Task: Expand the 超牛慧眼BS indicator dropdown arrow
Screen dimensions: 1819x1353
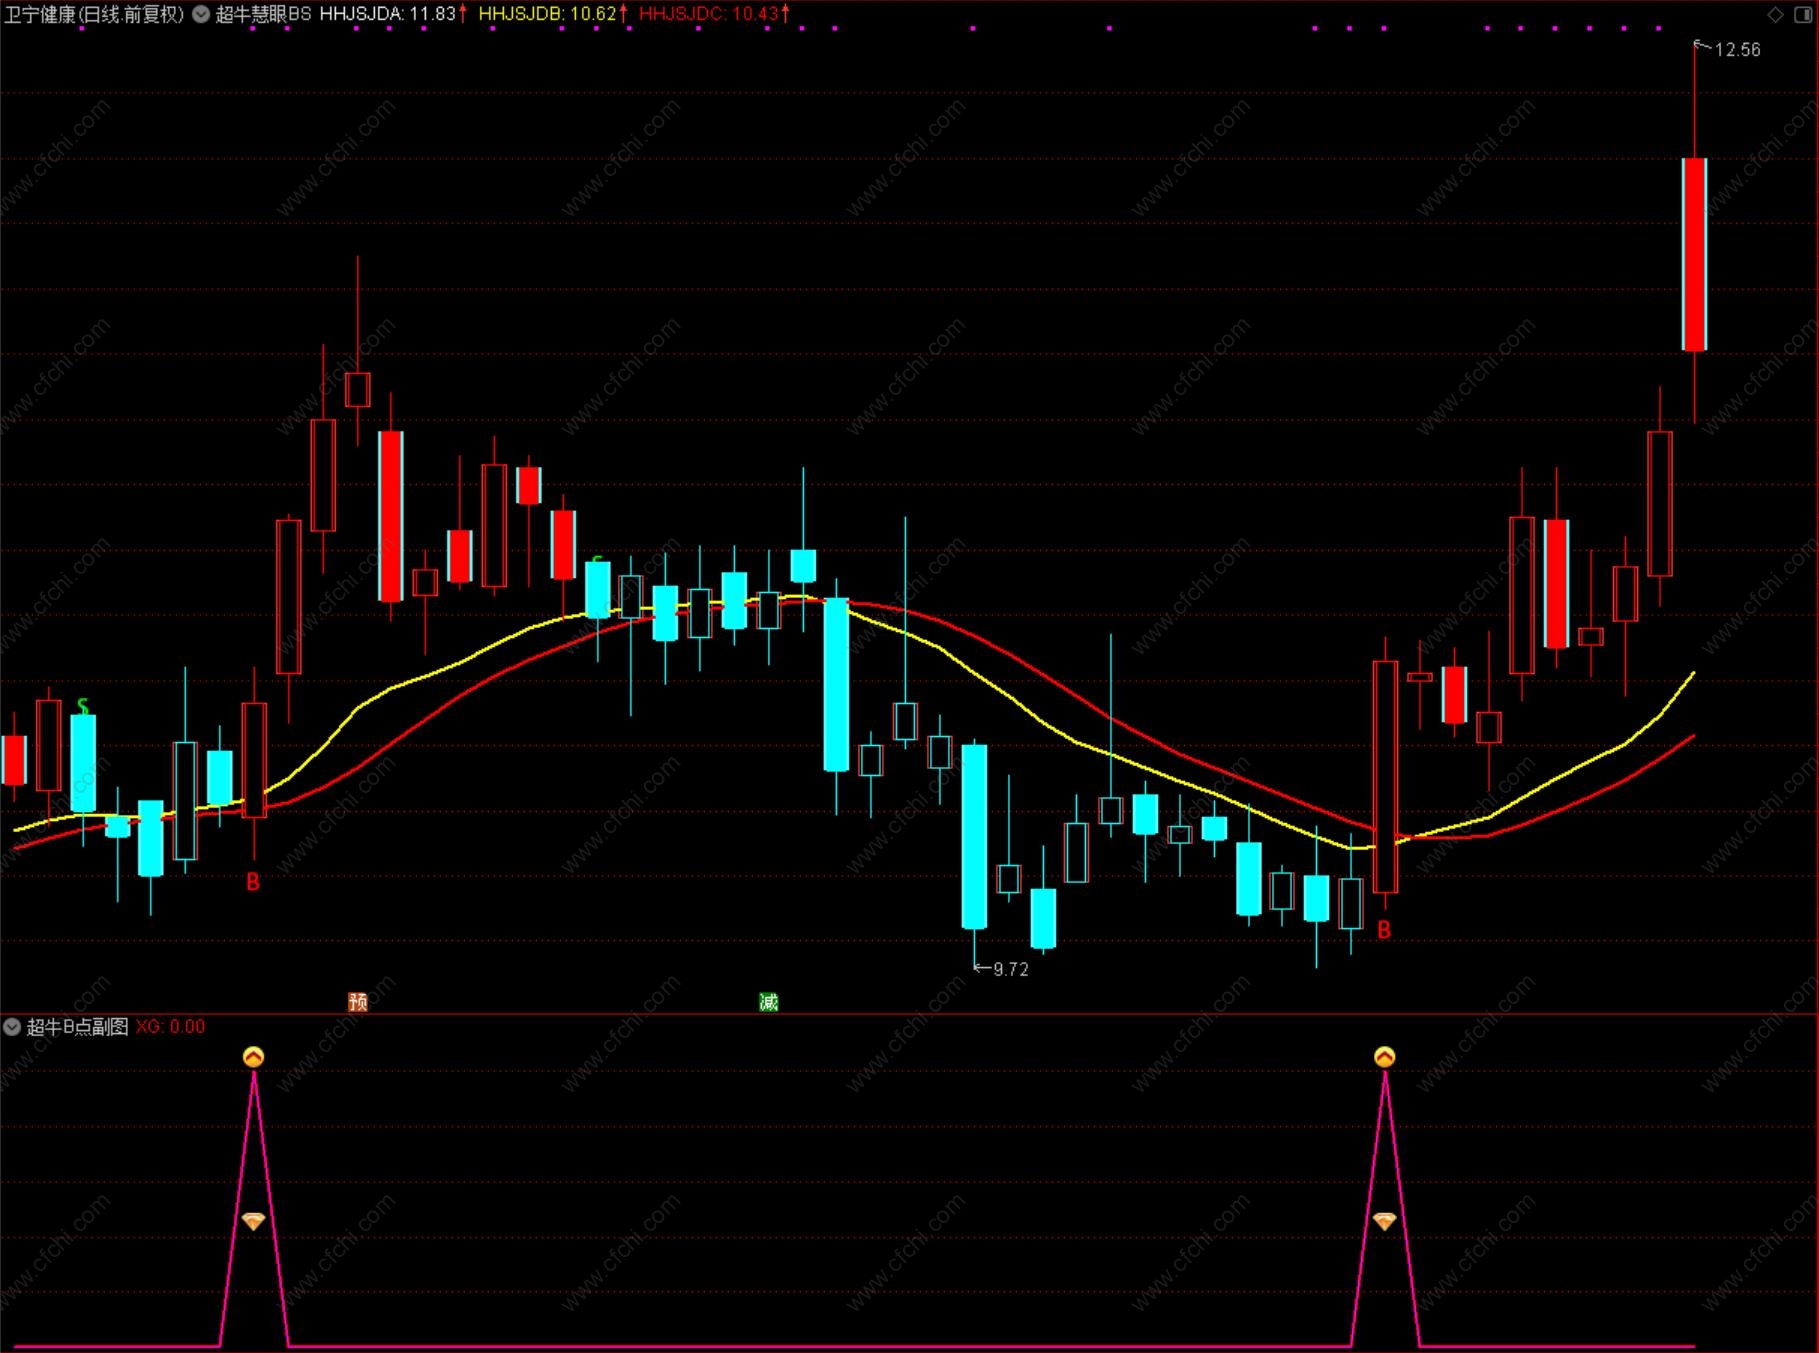Action: [x=201, y=14]
